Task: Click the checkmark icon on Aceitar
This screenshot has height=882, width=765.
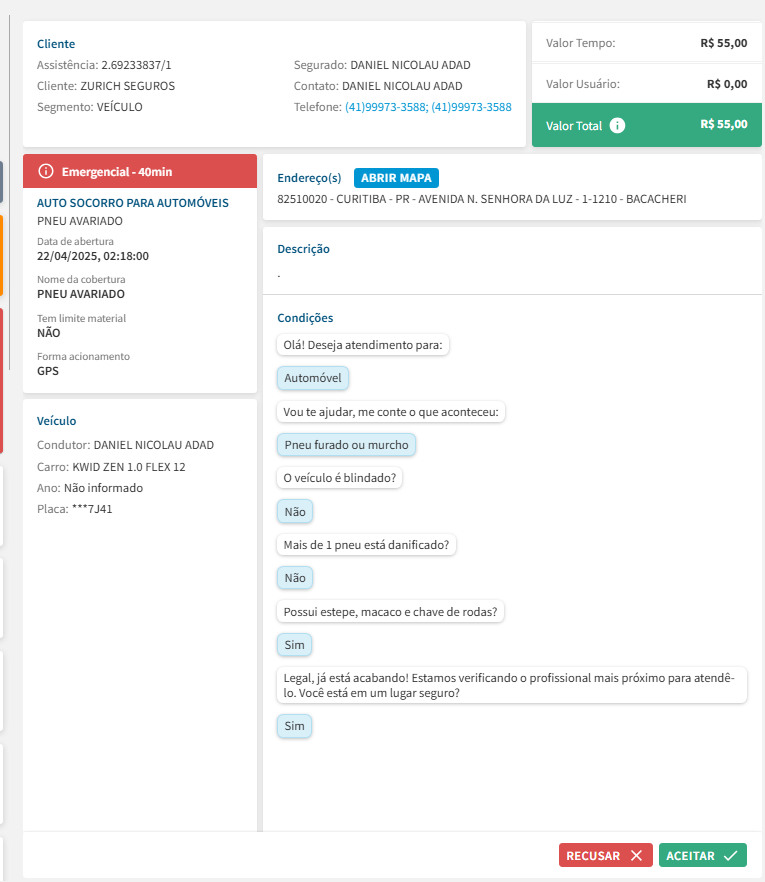Action: [x=730, y=856]
